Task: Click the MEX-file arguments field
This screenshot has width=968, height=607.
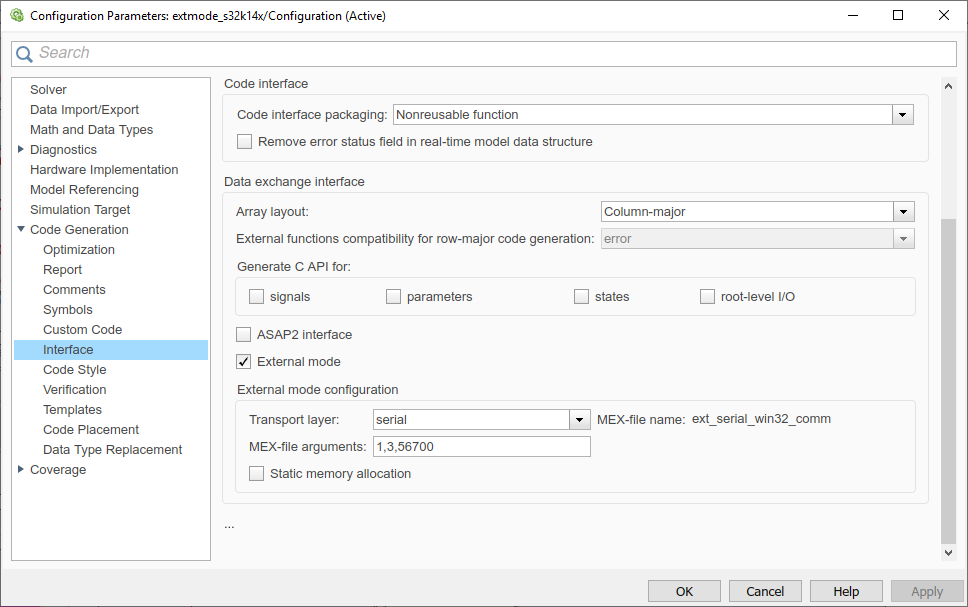Action: point(481,446)
